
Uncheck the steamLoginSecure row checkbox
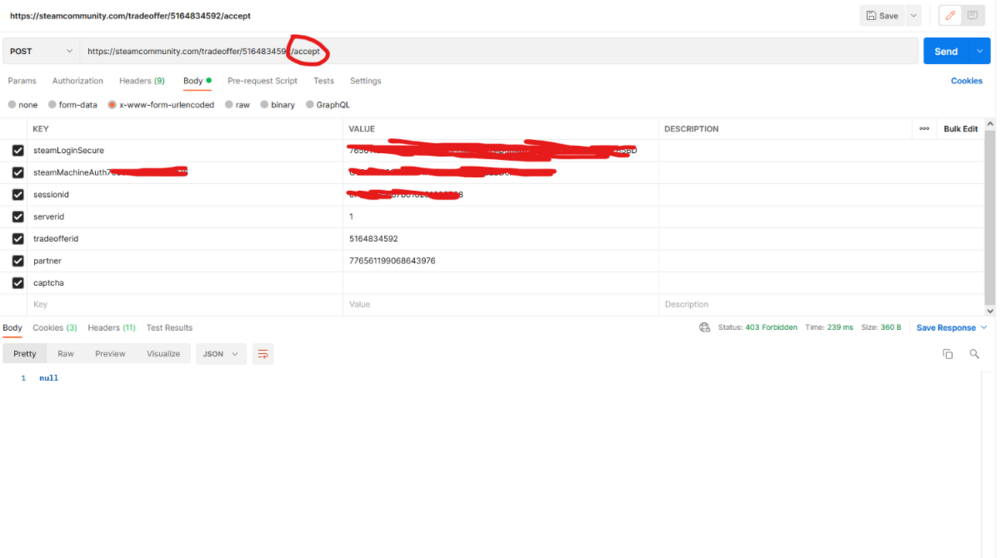point(18,151)
